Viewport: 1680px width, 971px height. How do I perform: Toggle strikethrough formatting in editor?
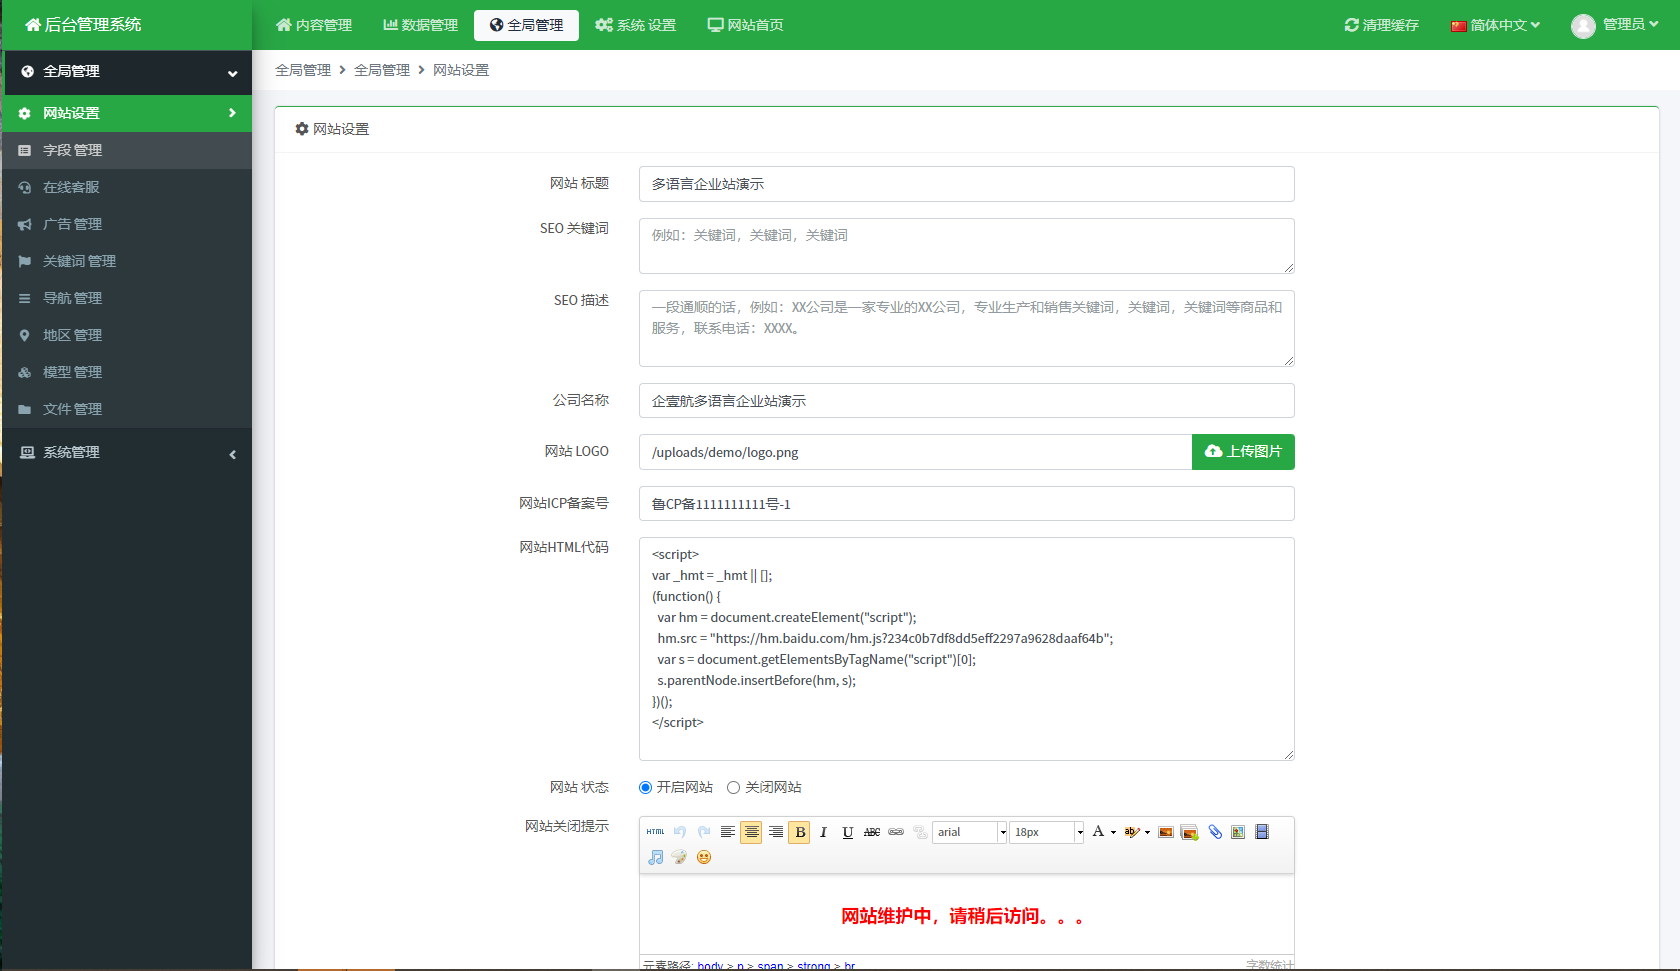click(872, 832)
